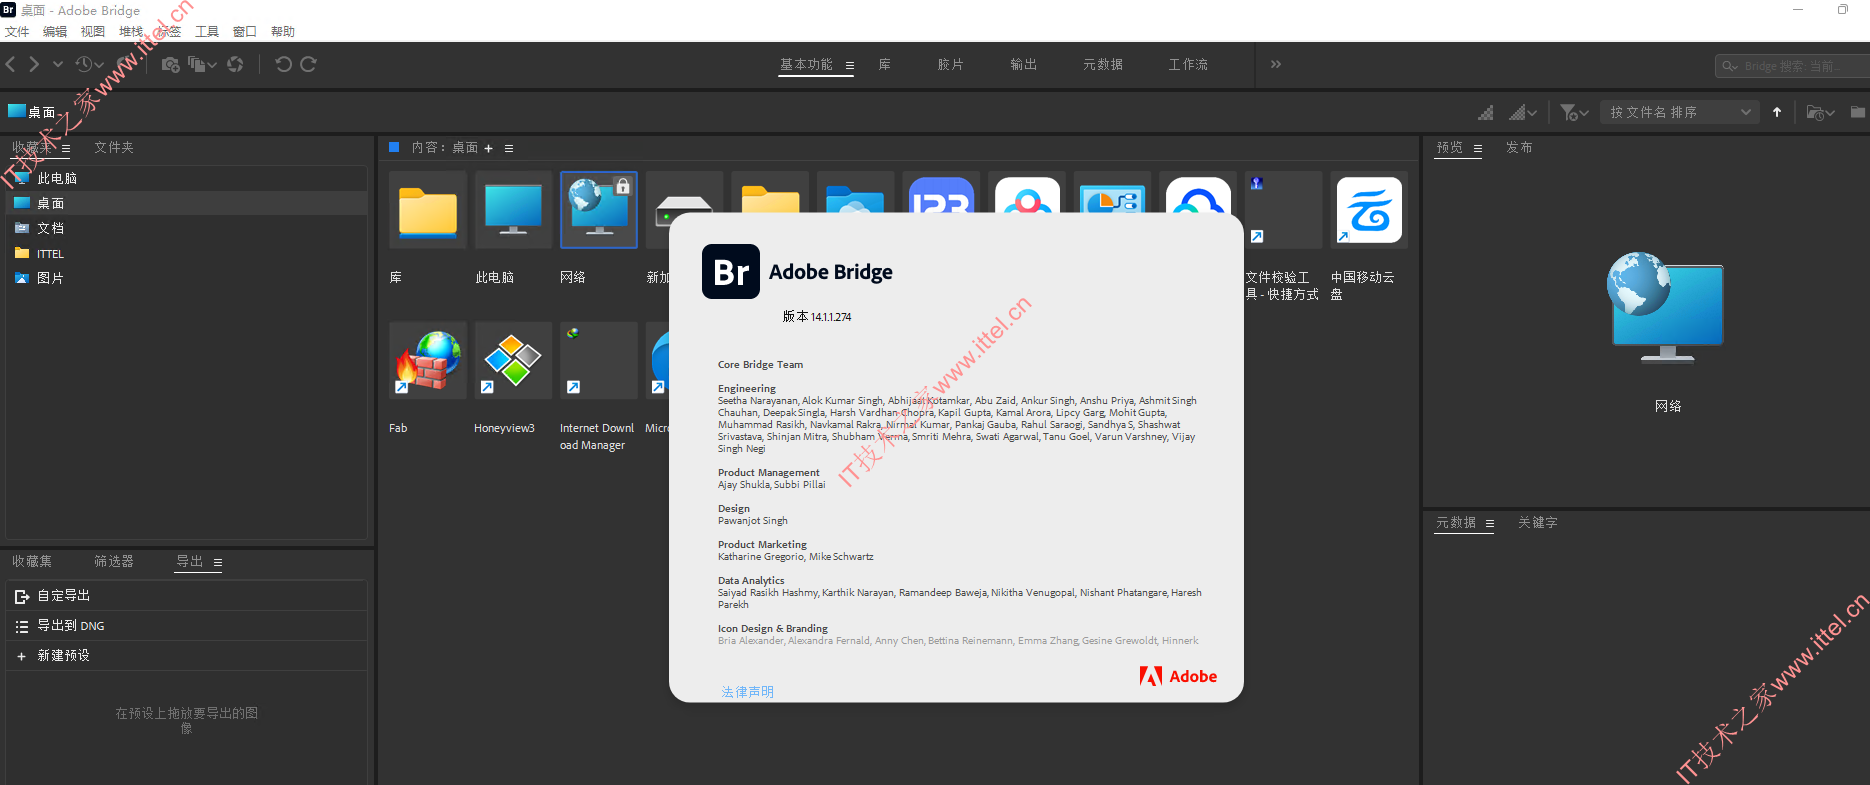1870x785 pixels.
Task: Open the 视图 menu
Action: 93,32
